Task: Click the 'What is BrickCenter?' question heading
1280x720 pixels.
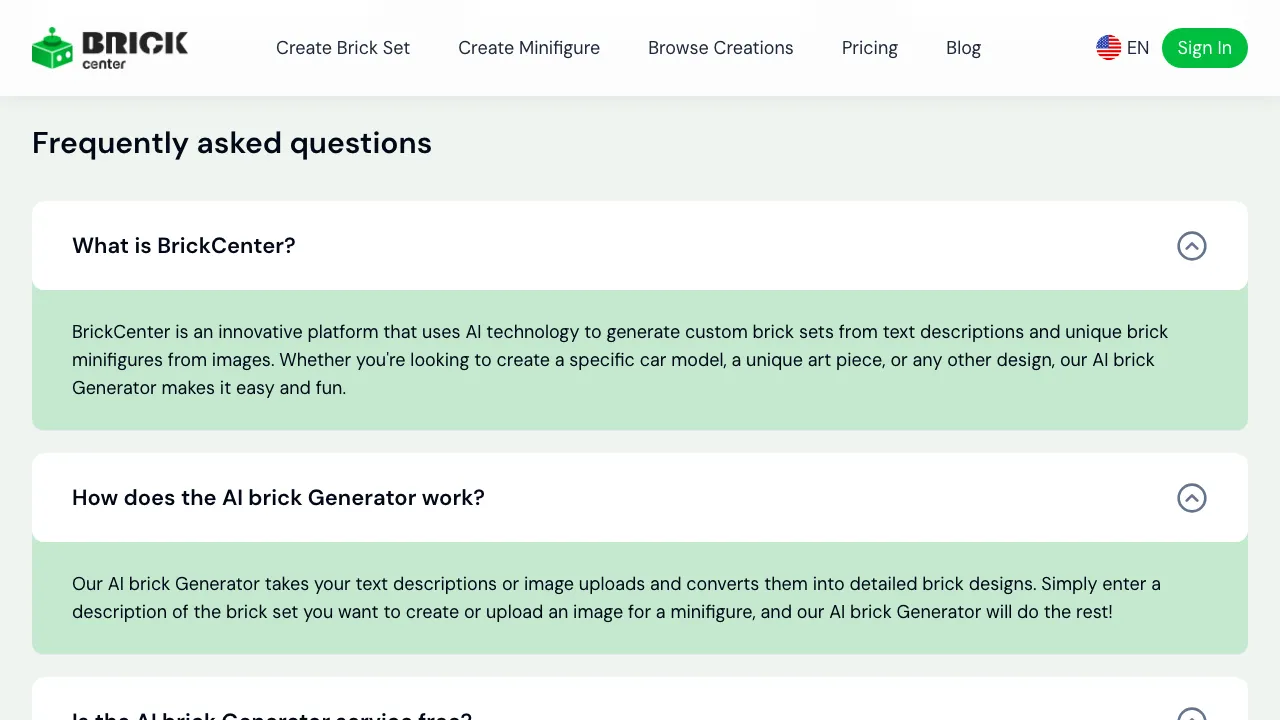Action: pyautogui.click(x=183, y=246)
